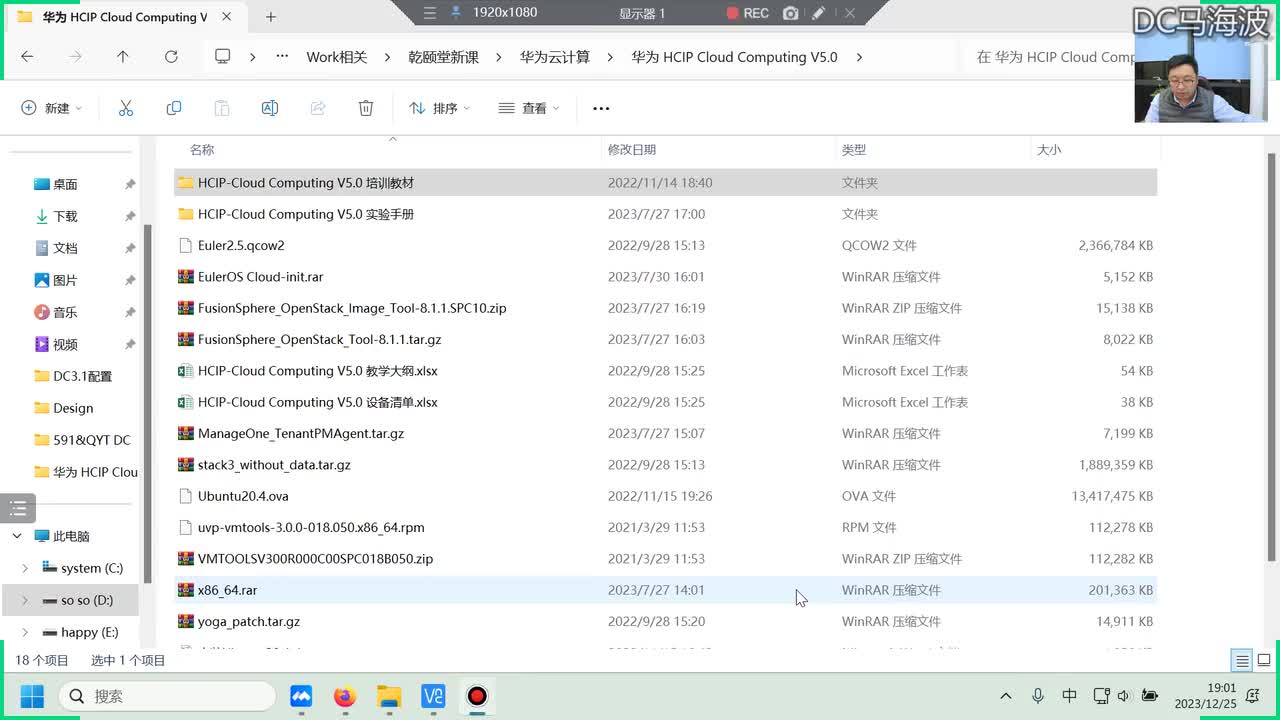1280x720 pixels.
Task: Click the pin icon in recorder bar
Action: (456, 13)
